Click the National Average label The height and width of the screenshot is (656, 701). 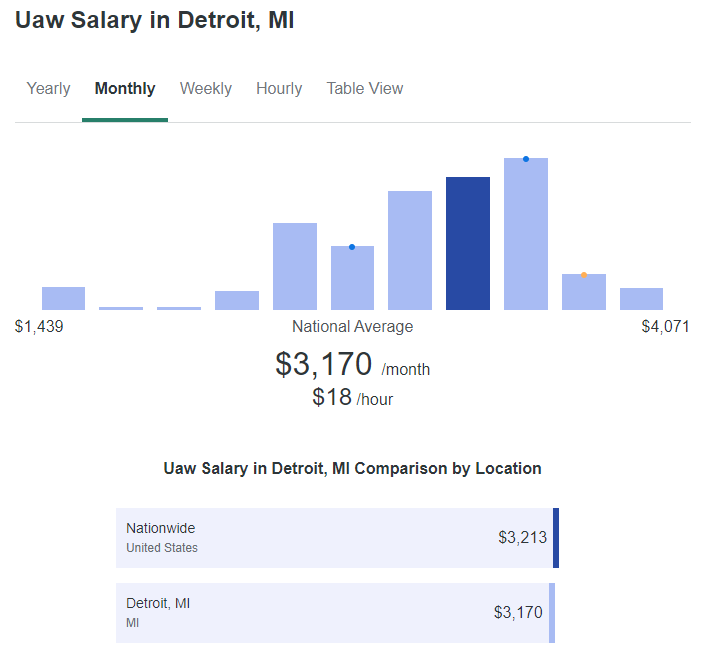coord(352,326)
